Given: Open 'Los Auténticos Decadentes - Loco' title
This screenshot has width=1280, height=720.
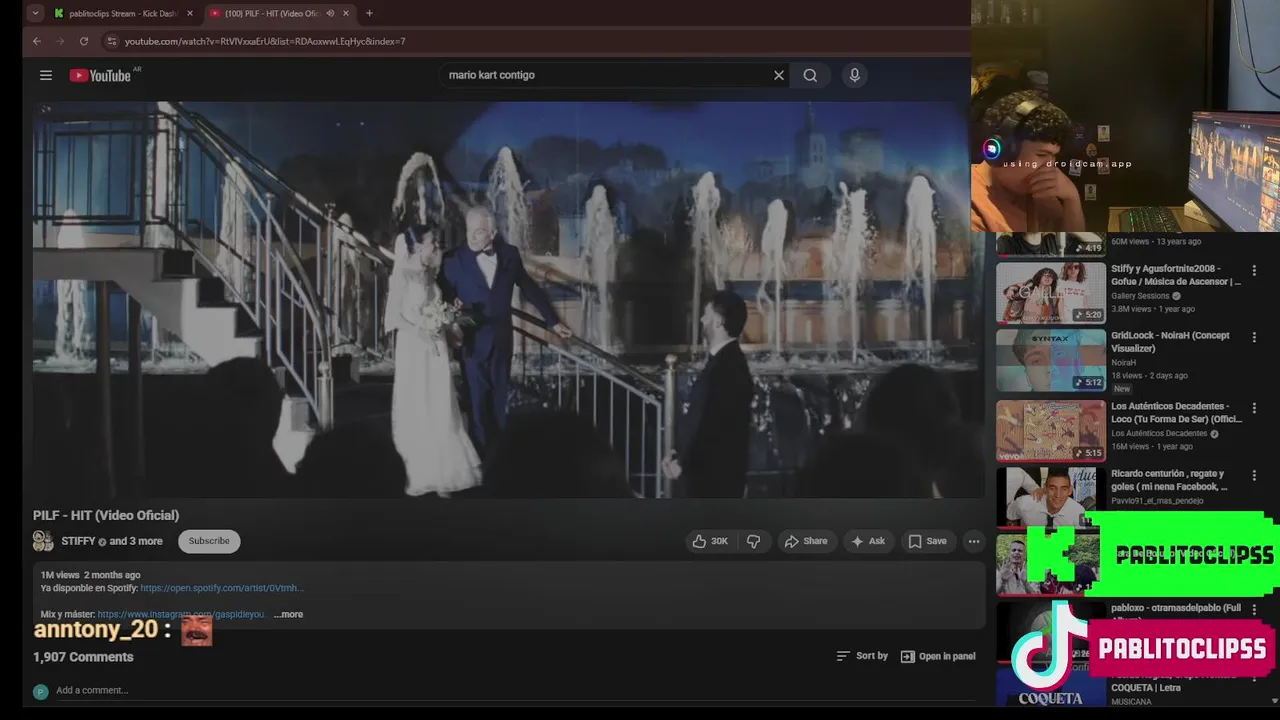Looking at the screenshot, I should tap(1176, 412).
